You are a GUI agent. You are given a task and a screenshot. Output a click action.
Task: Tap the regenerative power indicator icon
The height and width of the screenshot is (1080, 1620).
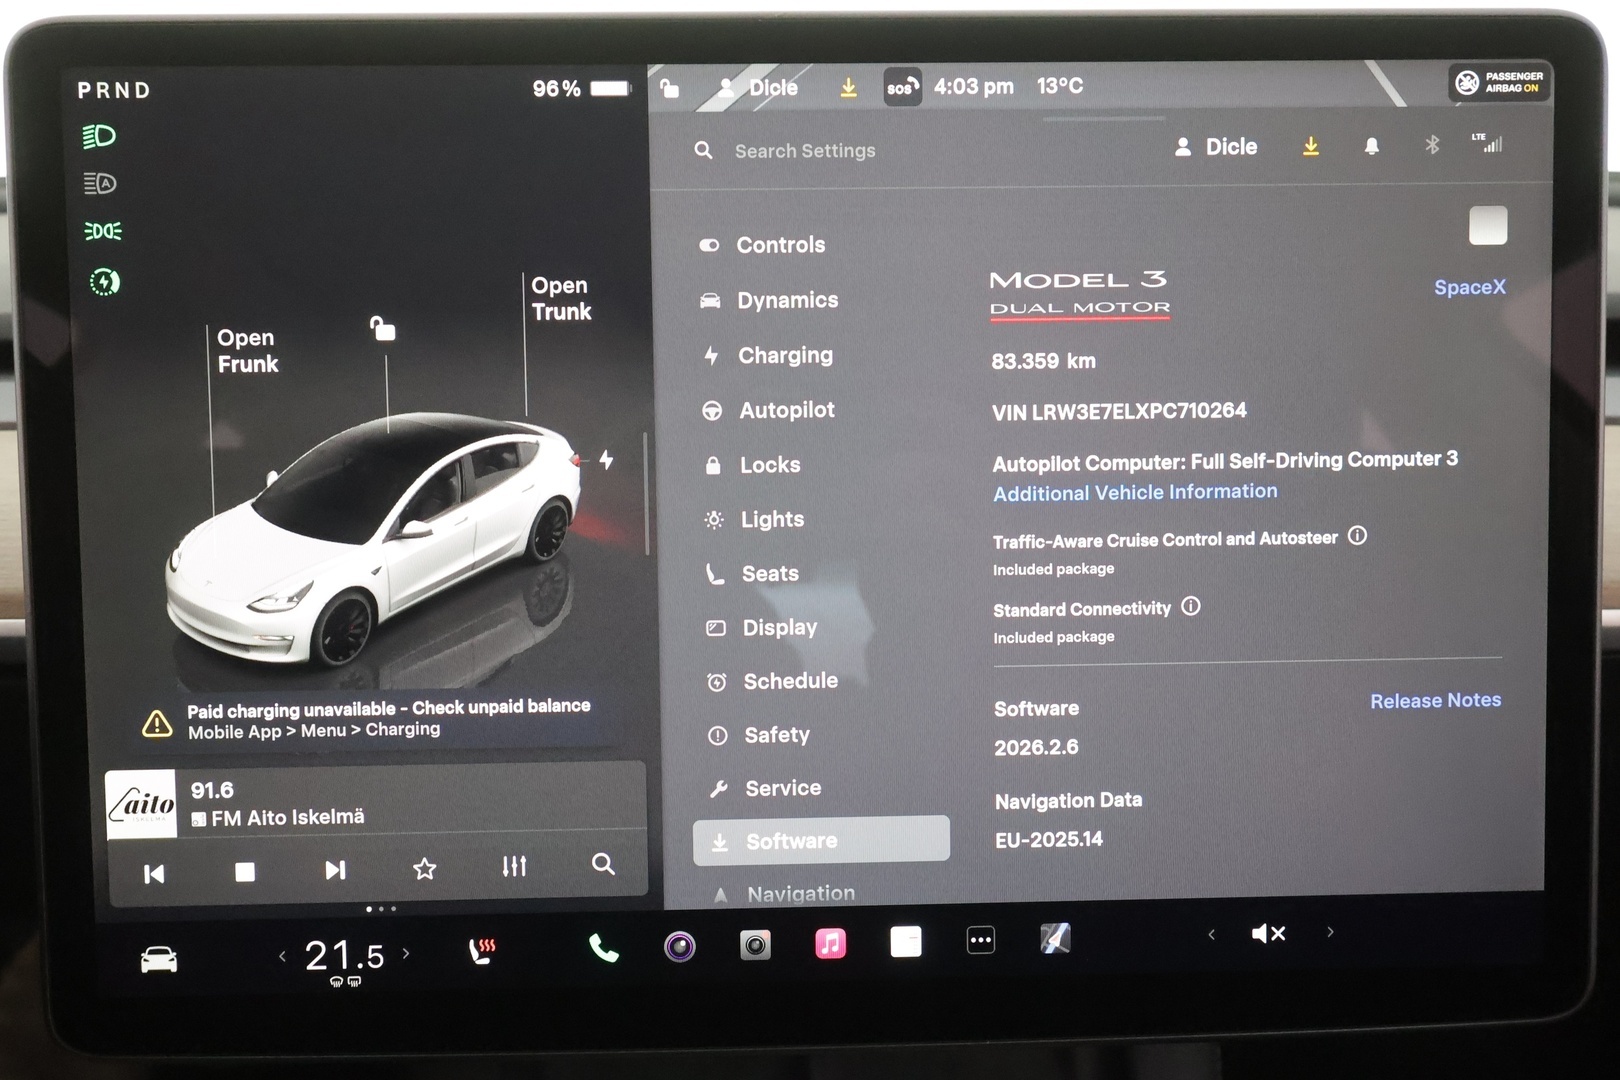coord(104,283)
